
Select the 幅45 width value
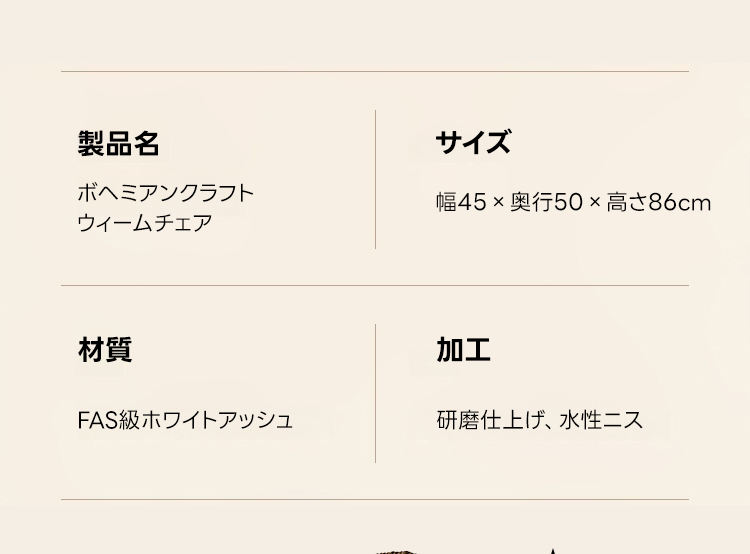point(460,203)
